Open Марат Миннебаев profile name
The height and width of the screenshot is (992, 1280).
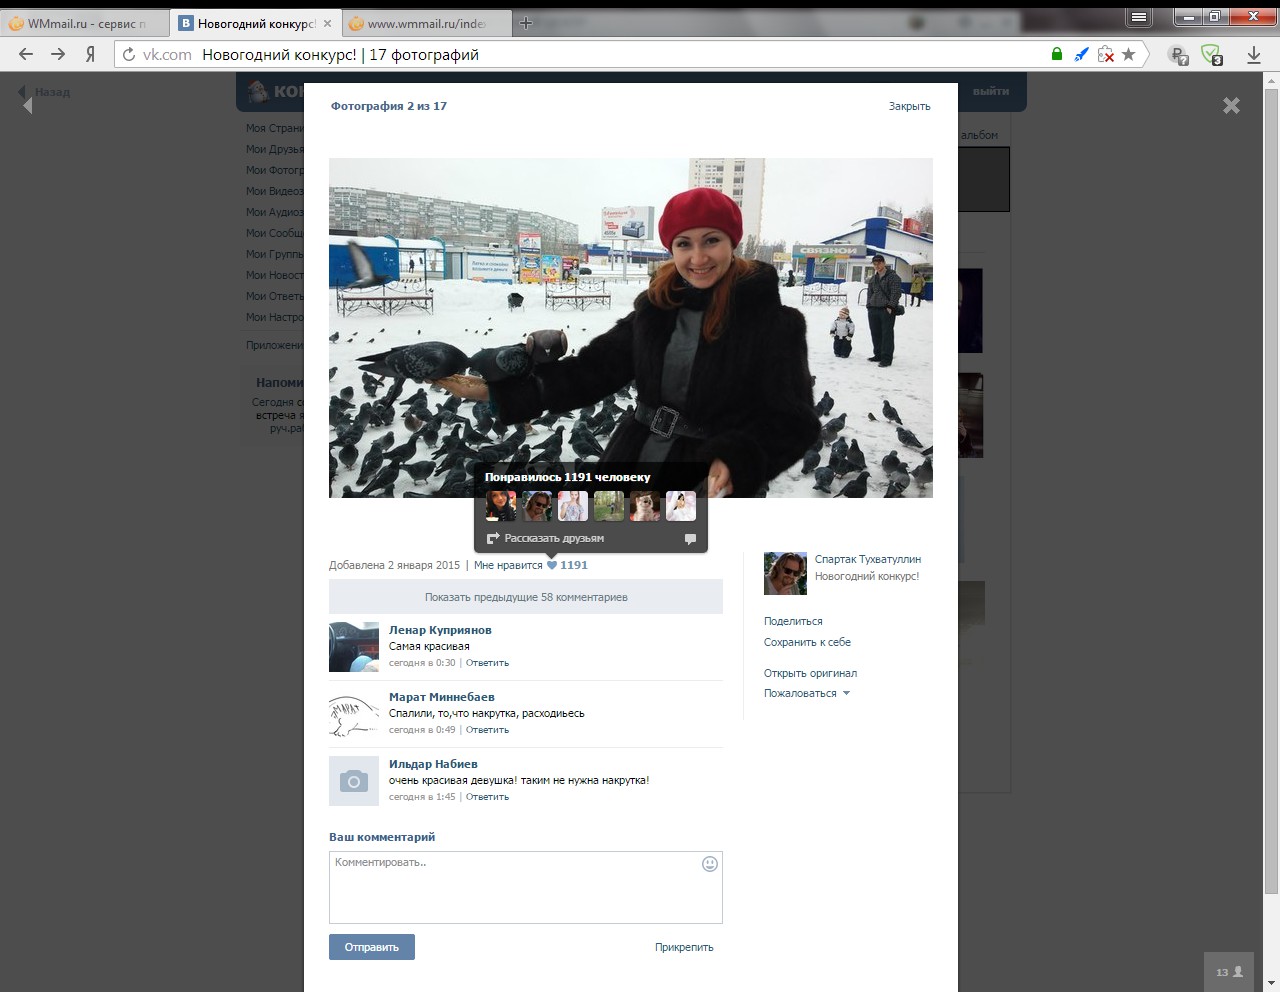tap(442, 697)
